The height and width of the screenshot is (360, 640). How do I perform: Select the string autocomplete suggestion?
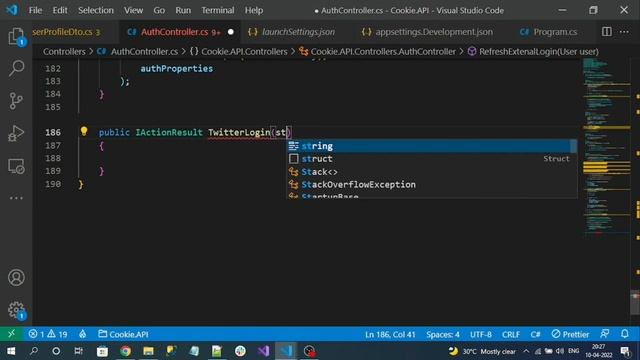tap(429, 146)
